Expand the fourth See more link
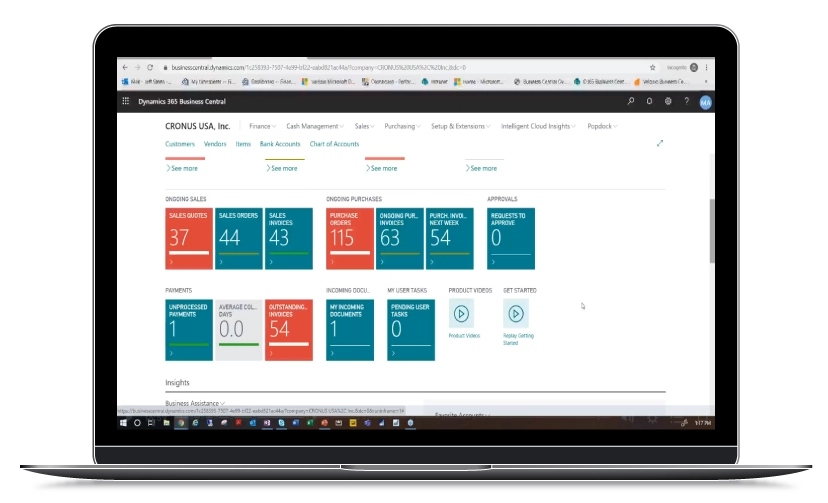Screen dimensions: 828x503 click(481, 168)
